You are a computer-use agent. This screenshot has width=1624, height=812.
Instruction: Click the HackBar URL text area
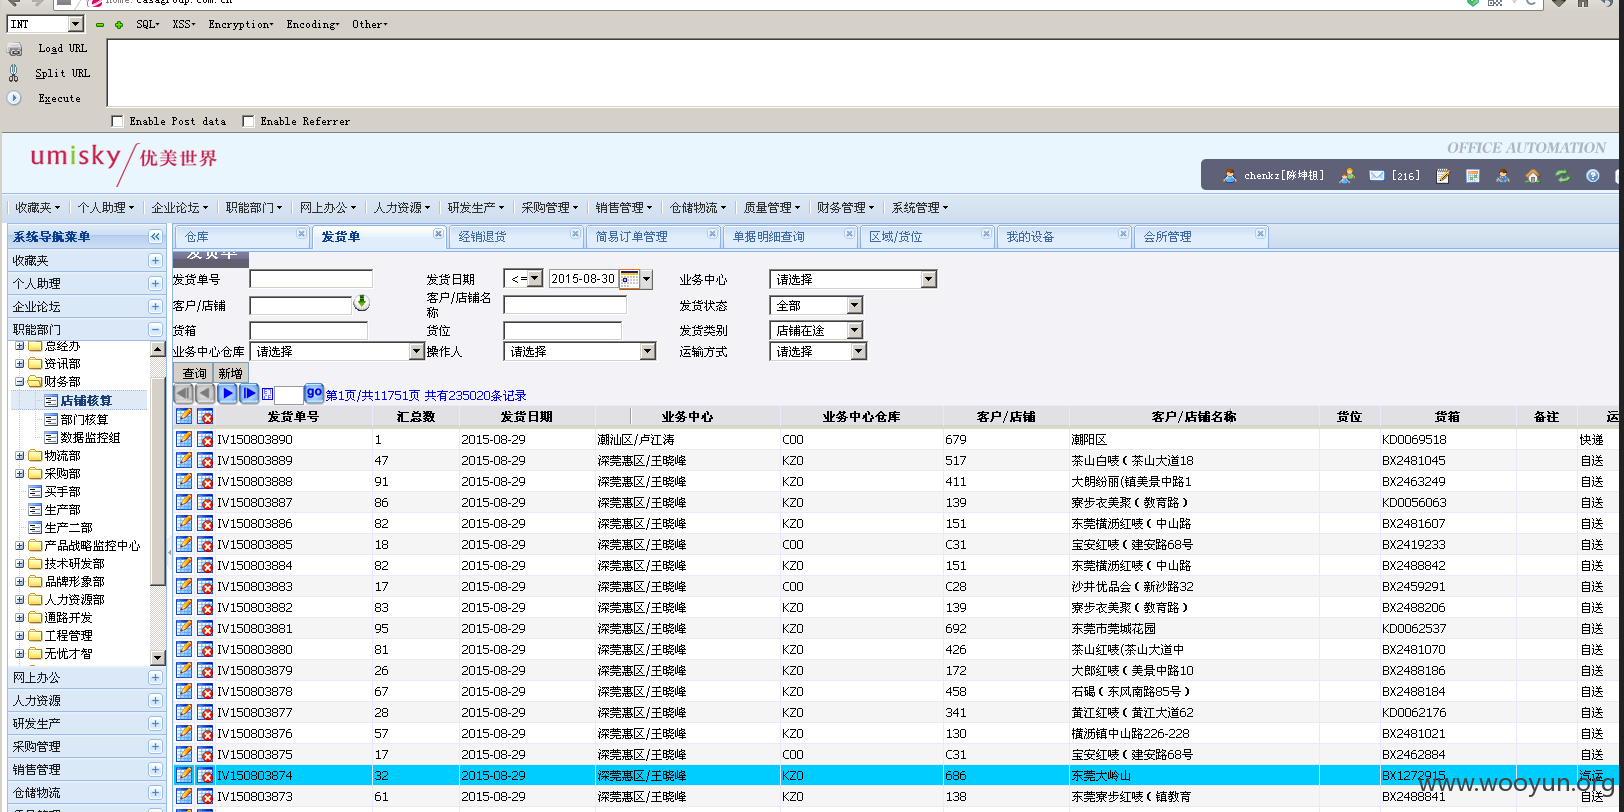point(862,72)
